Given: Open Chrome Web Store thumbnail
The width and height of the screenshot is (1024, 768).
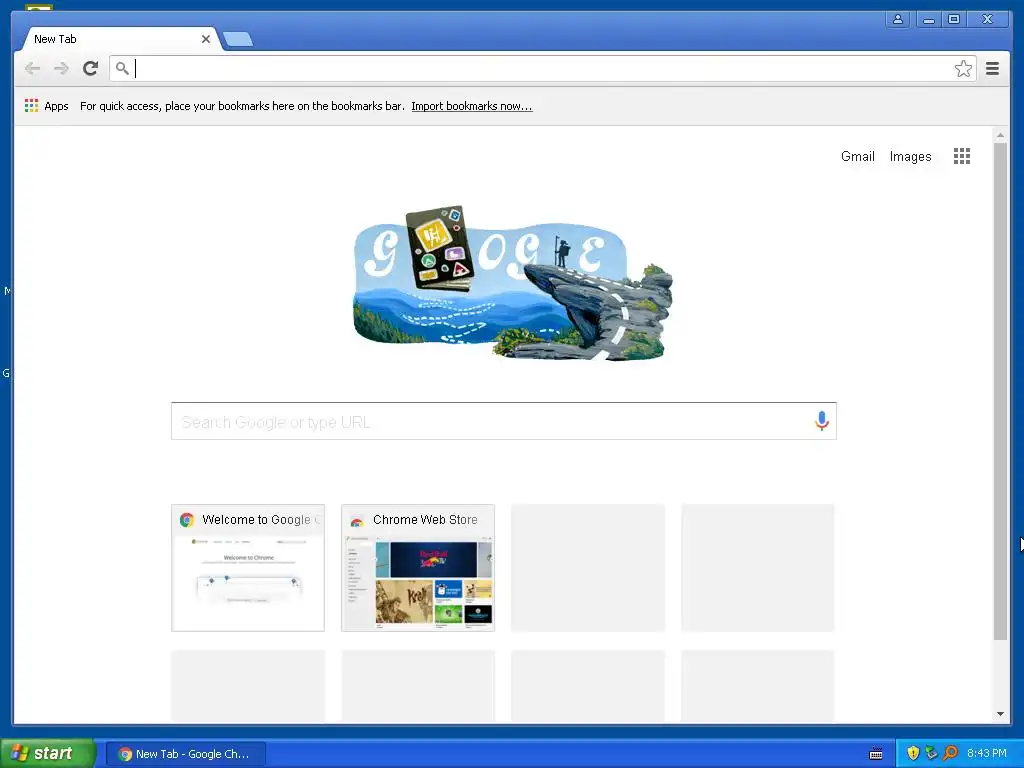Looking at the screenshot, I should pyautogui.click(x=418, y=568).
